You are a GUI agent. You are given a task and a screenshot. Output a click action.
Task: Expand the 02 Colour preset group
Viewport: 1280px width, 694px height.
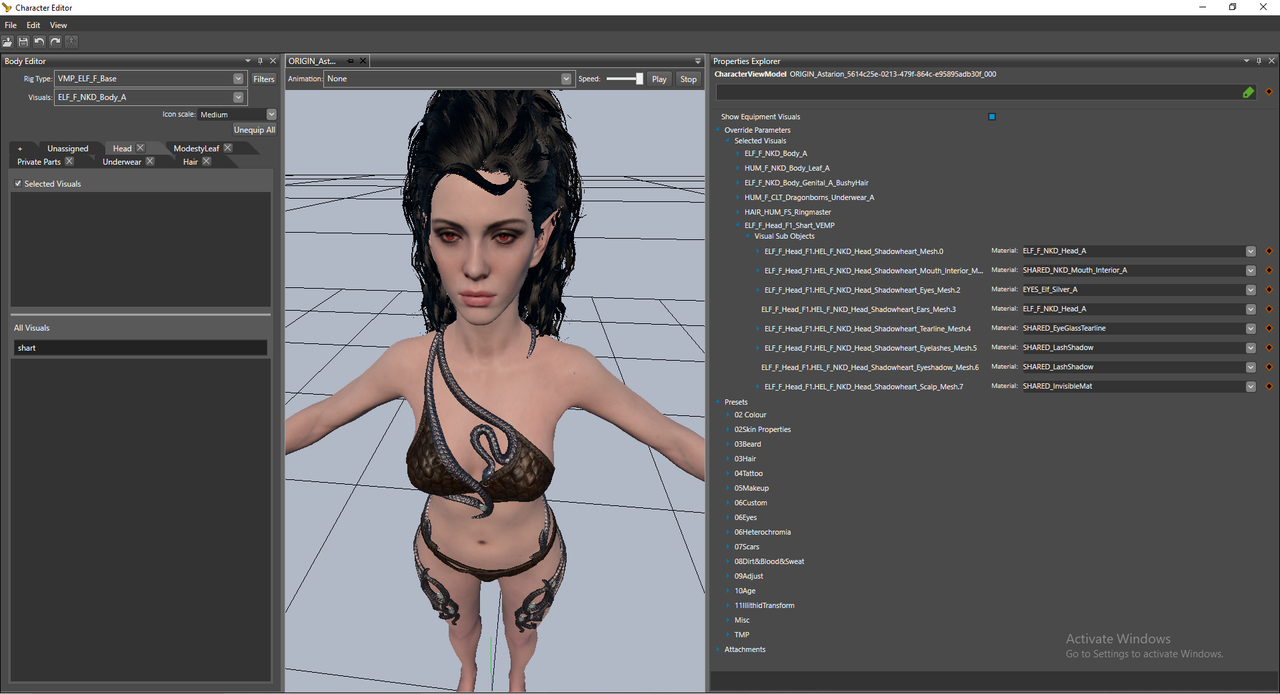(728, 415)
